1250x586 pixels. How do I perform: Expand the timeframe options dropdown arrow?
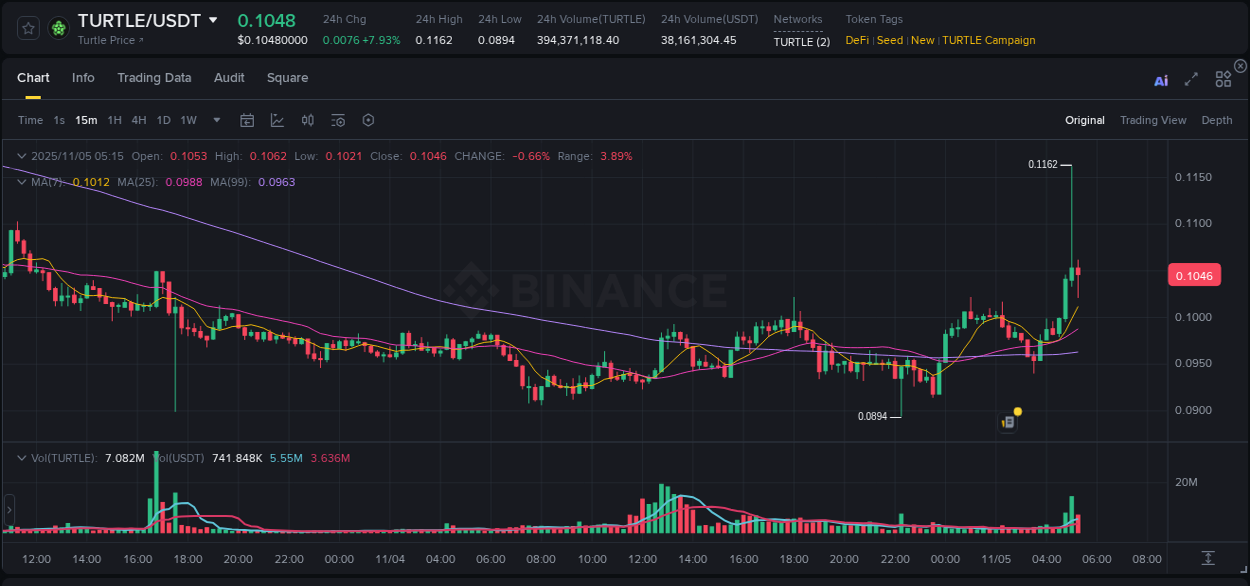pyautogui.click(x=215, y=120)
